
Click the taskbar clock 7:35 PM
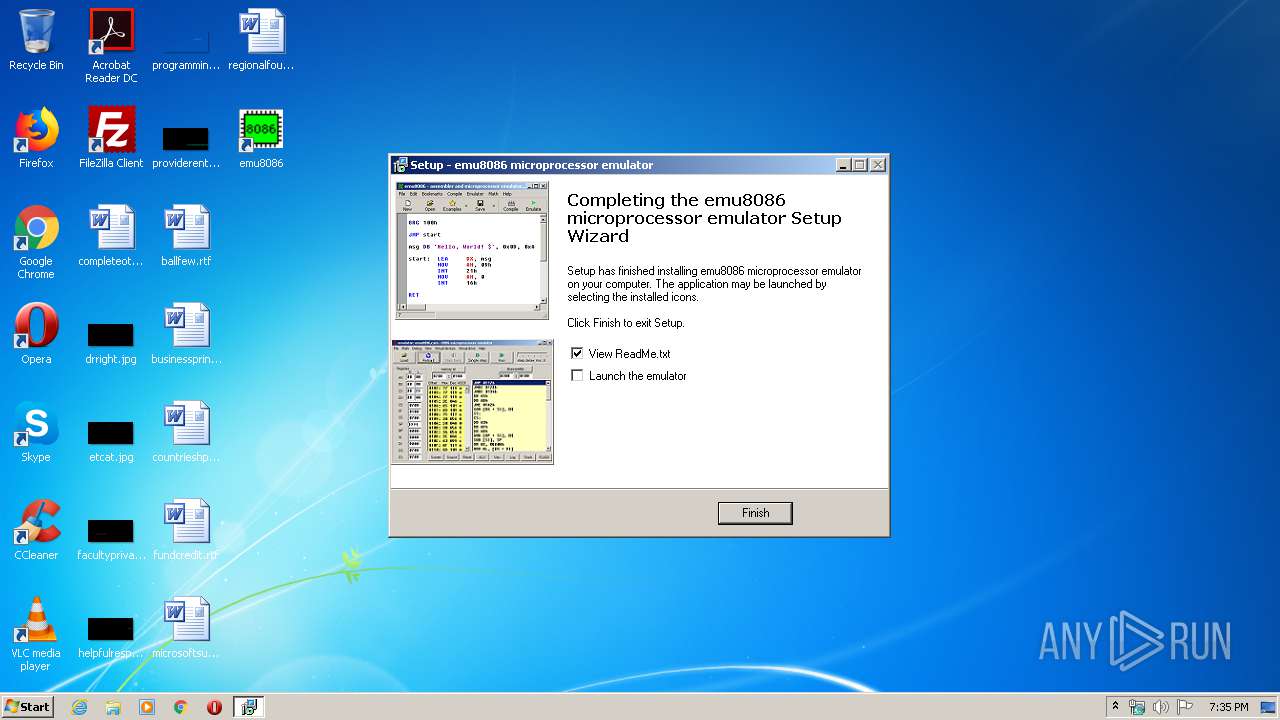(1228, 707)
